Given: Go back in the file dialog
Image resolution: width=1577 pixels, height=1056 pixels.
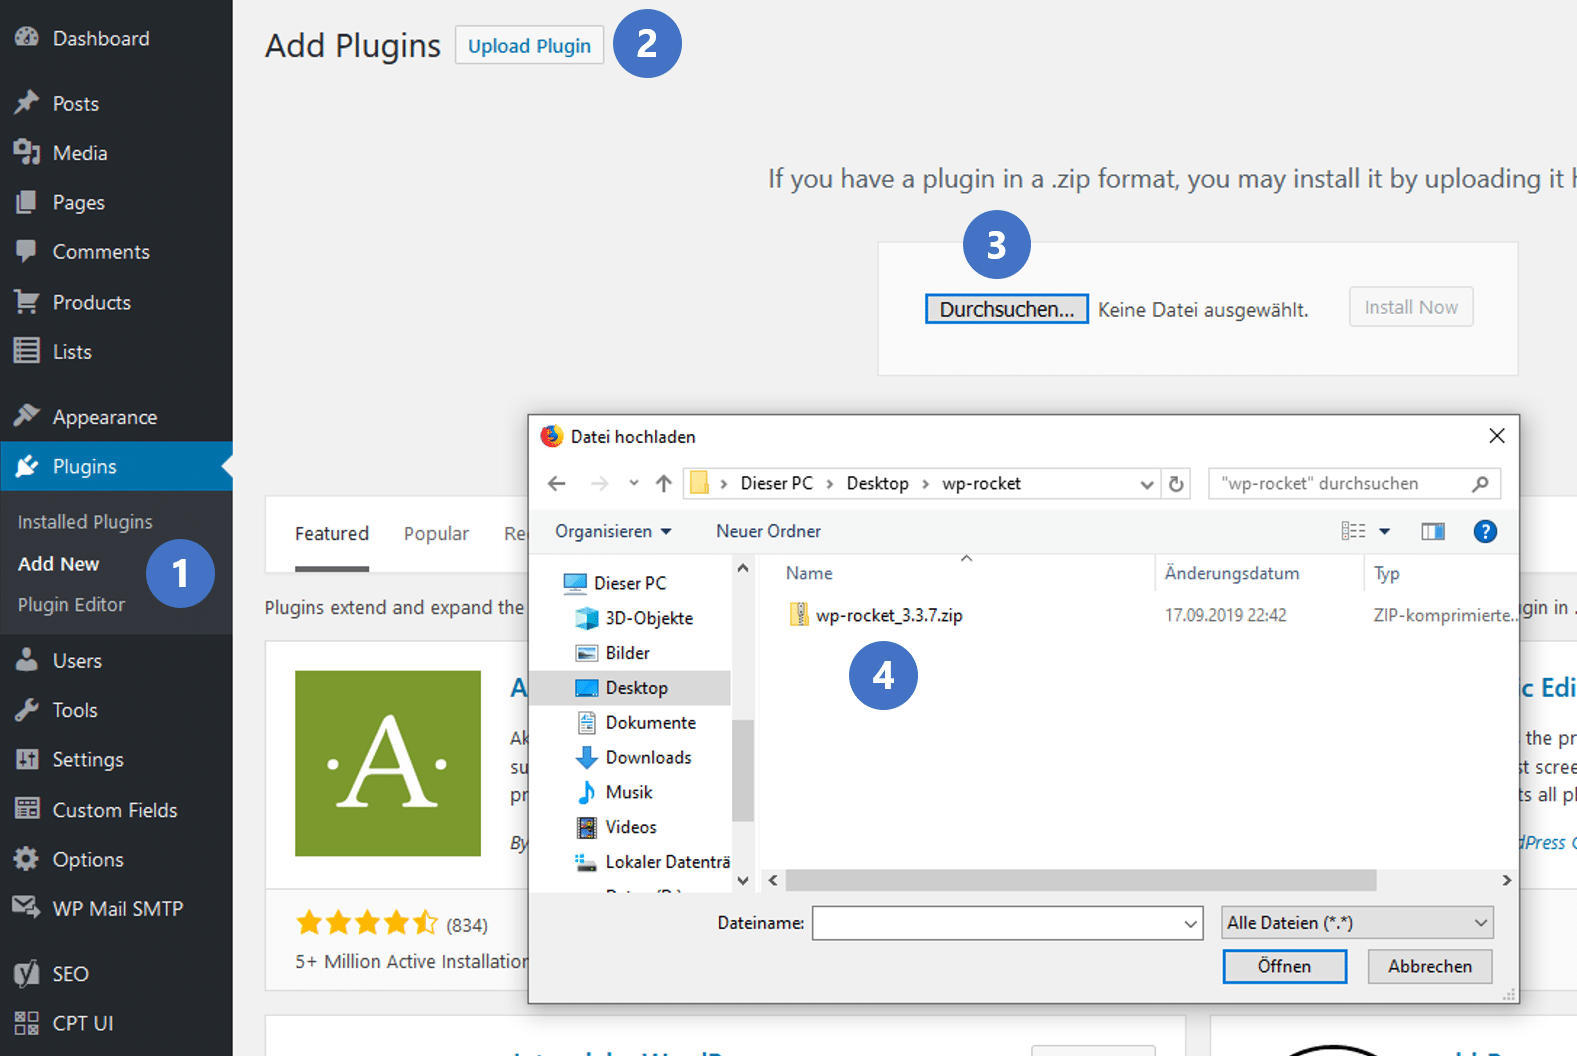Looking at the screenshot, I should coord(557,484).
